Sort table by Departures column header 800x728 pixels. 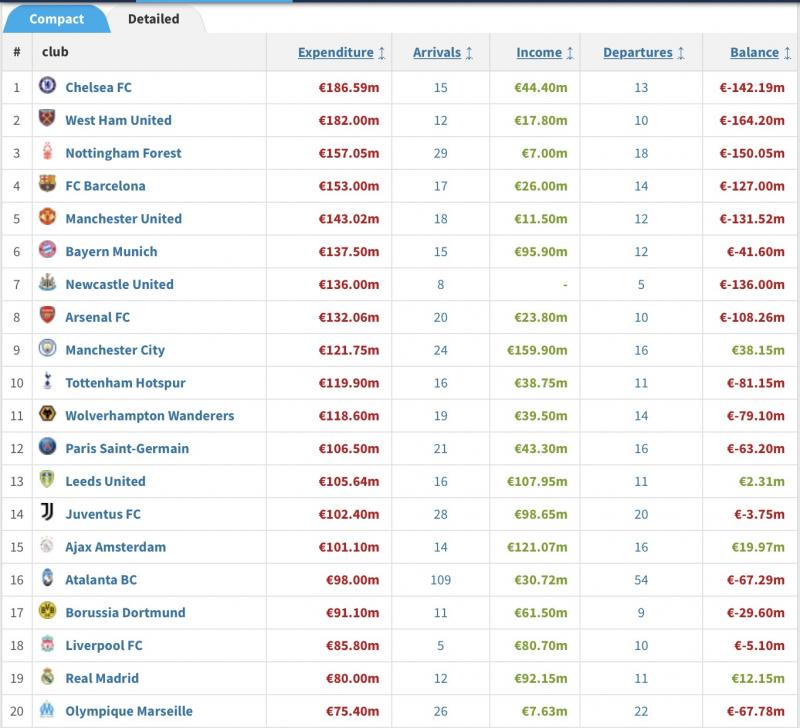pos(638,52)
